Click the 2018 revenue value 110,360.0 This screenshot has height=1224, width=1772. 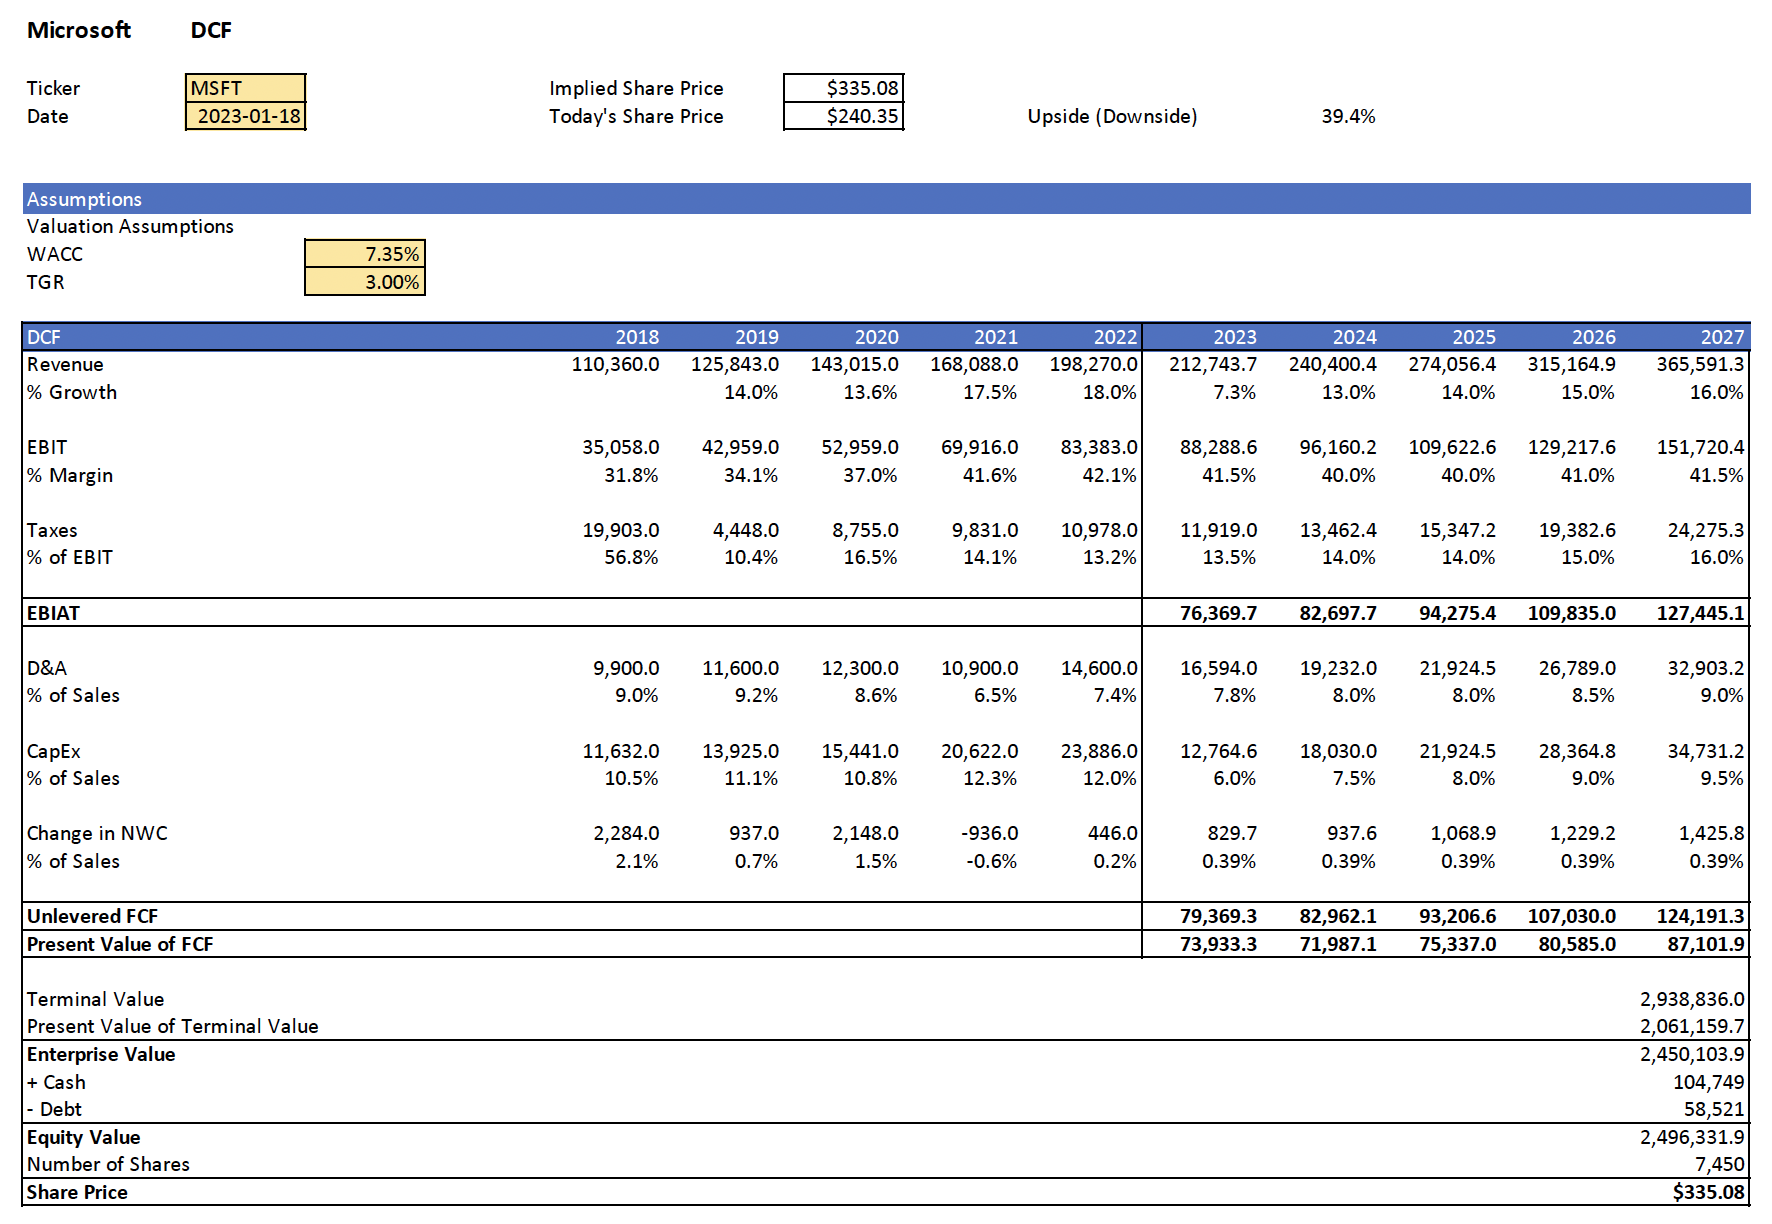(x=615, y=364)
